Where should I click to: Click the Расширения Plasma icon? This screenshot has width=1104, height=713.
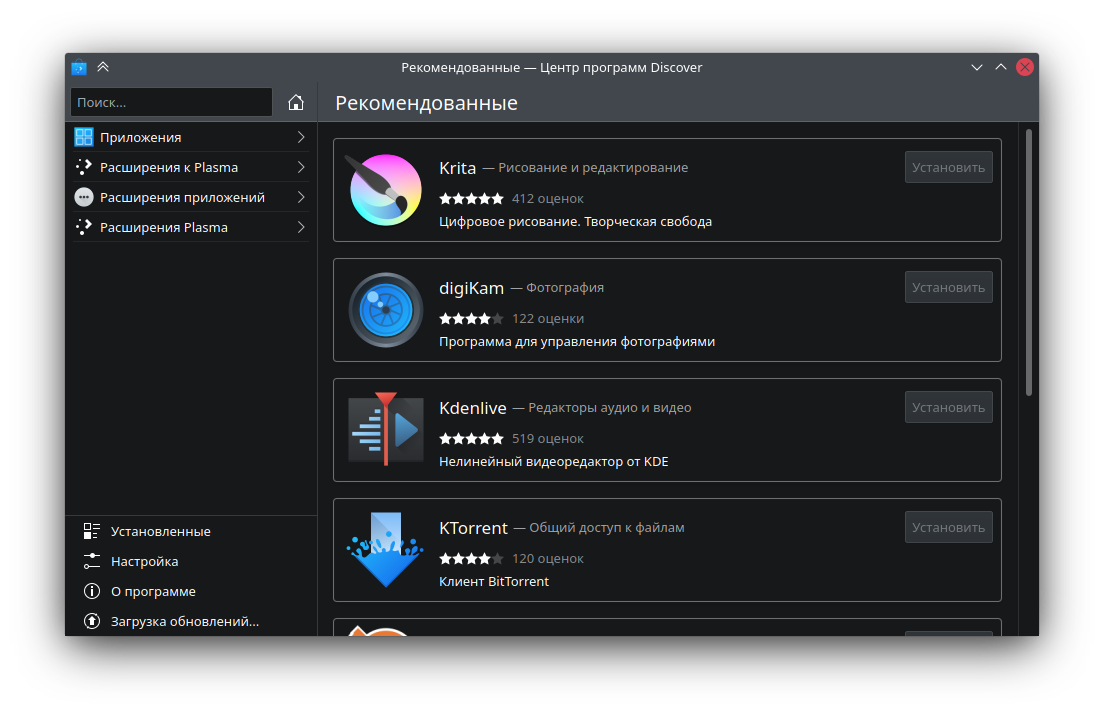coord(84,227)
